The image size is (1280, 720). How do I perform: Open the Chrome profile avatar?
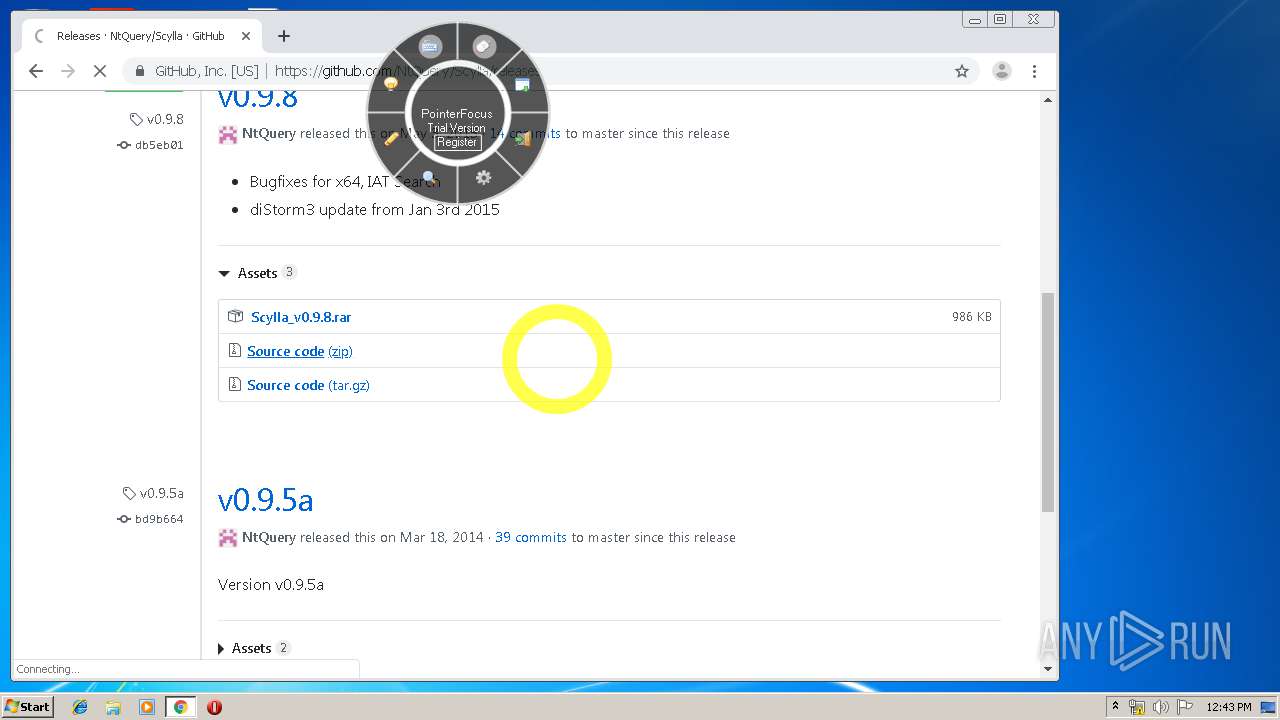pos(1001,71)
